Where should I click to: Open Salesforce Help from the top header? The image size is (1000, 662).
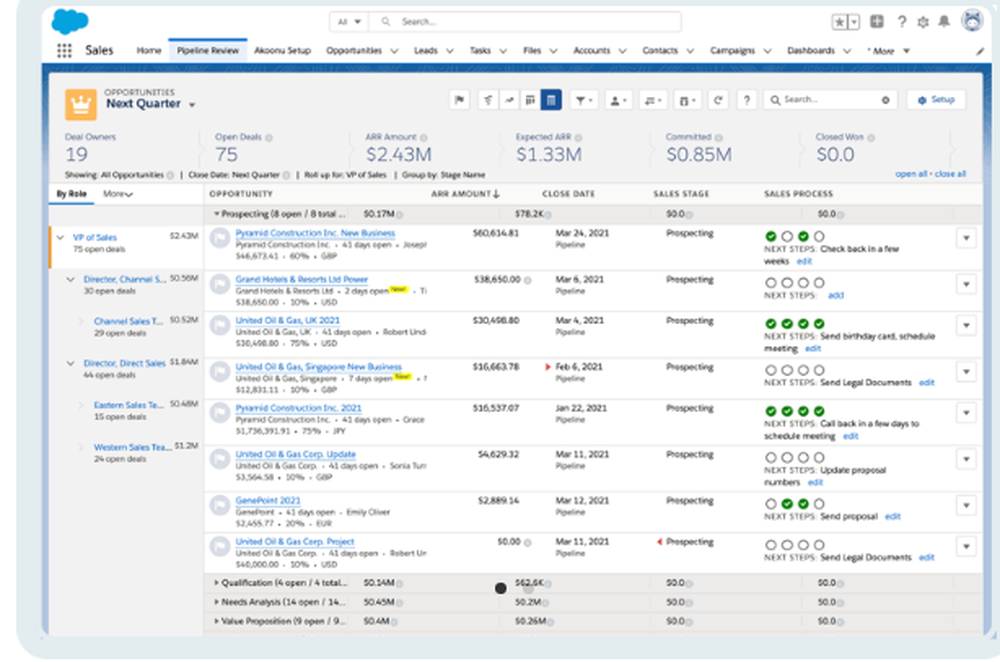point(901,22)
